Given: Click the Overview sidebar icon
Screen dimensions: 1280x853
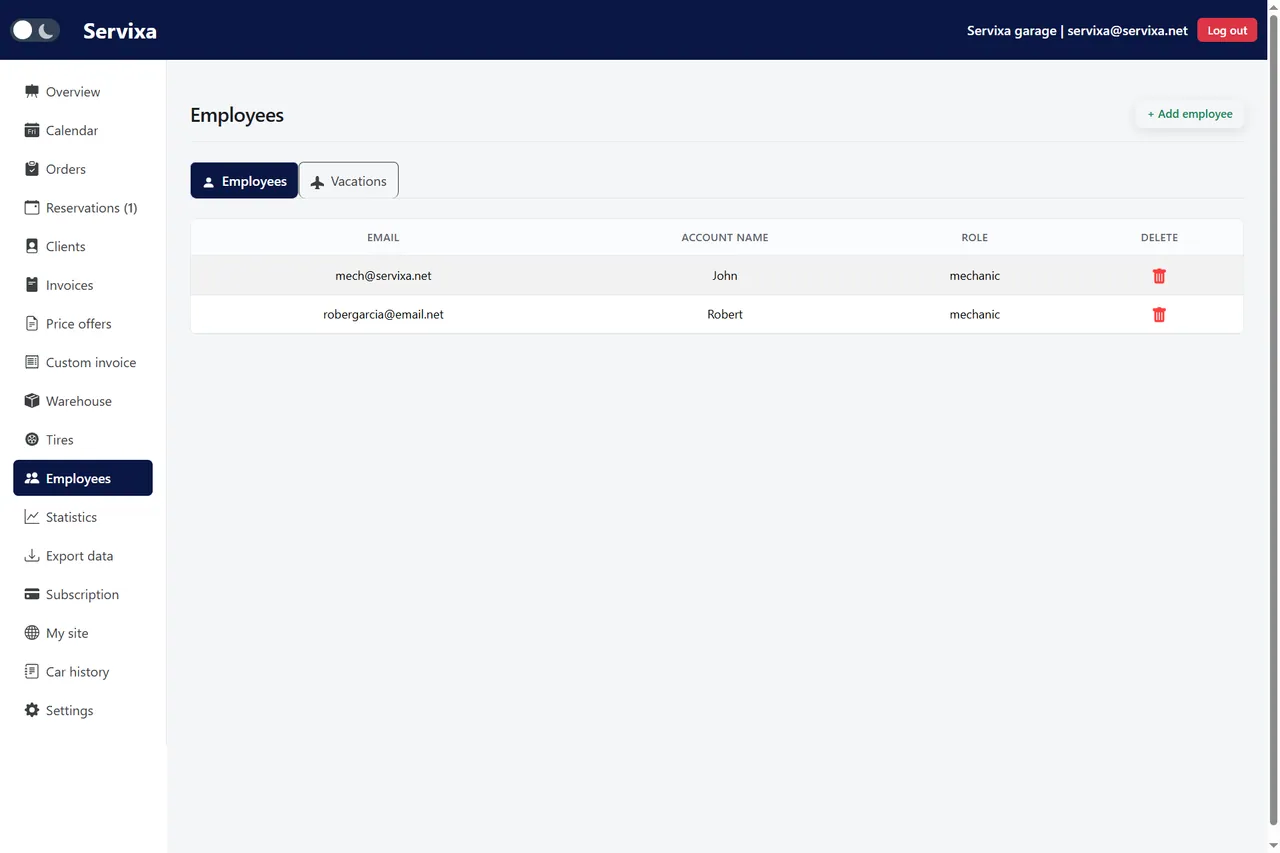Looking at the screenshot, I should (x=32, y=92).
